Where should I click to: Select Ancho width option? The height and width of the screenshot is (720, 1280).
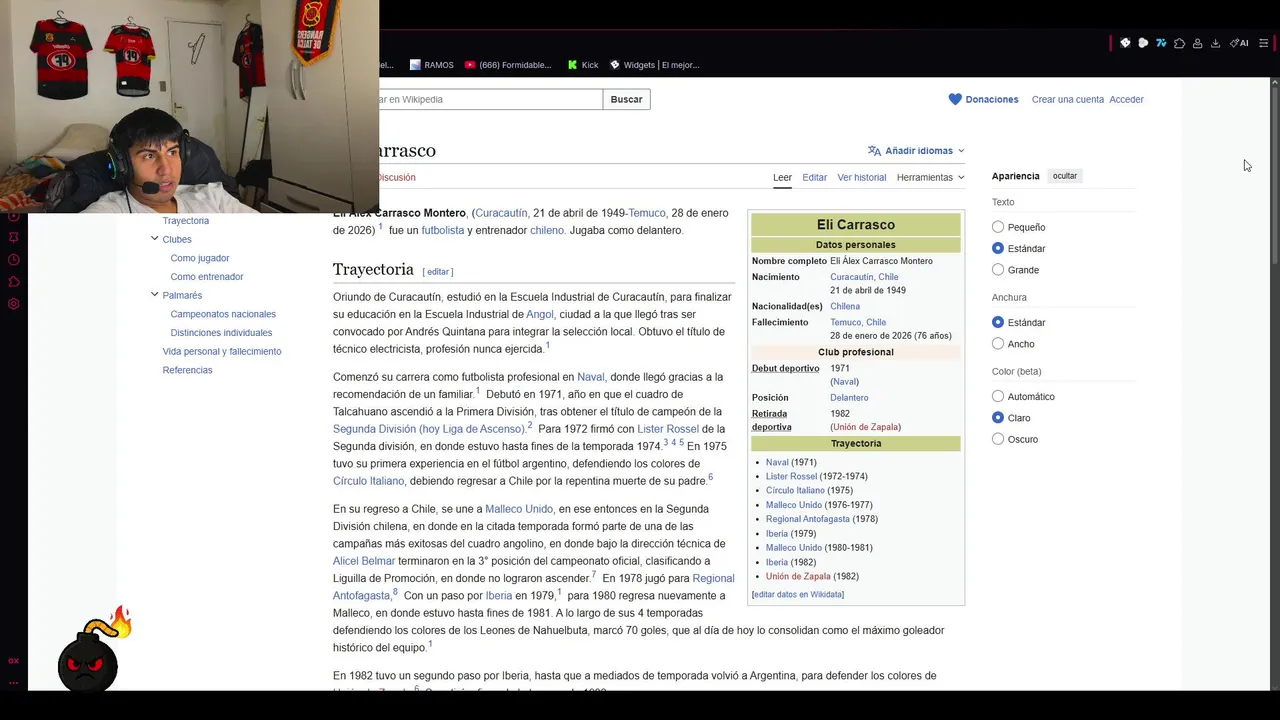998,344
